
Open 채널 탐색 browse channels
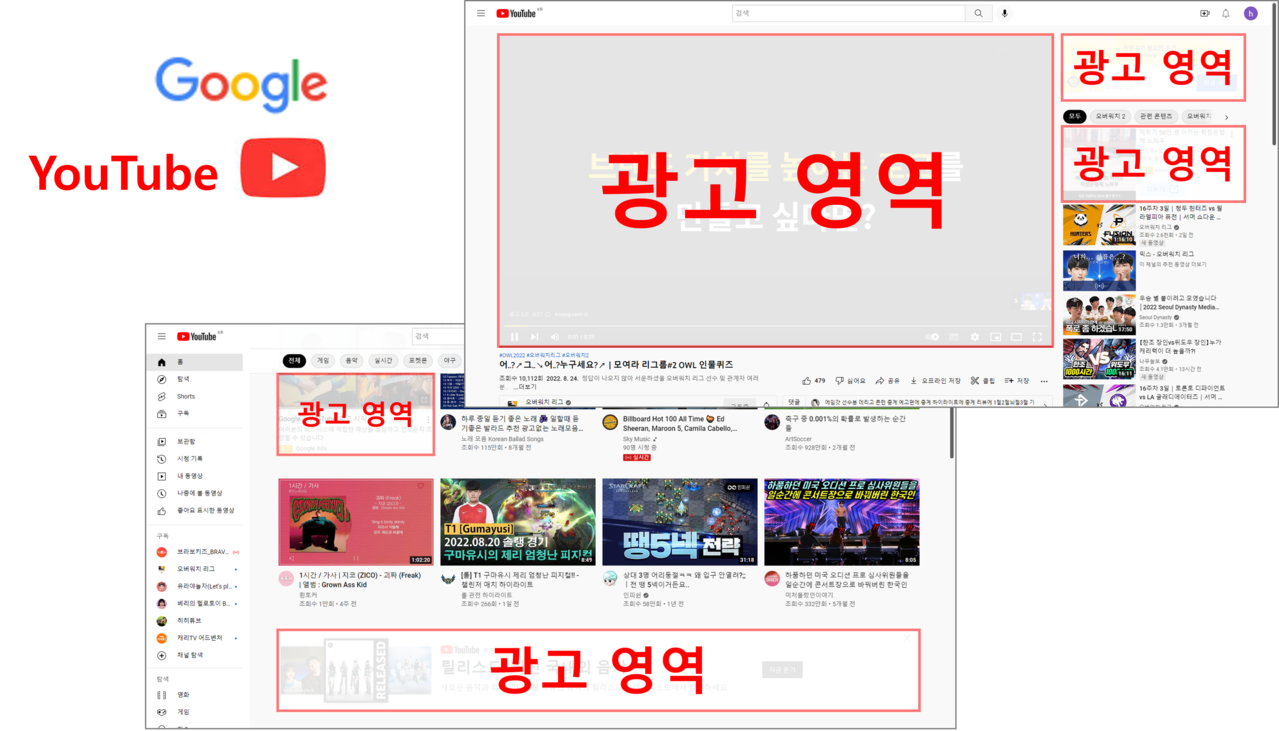point(196,655)
